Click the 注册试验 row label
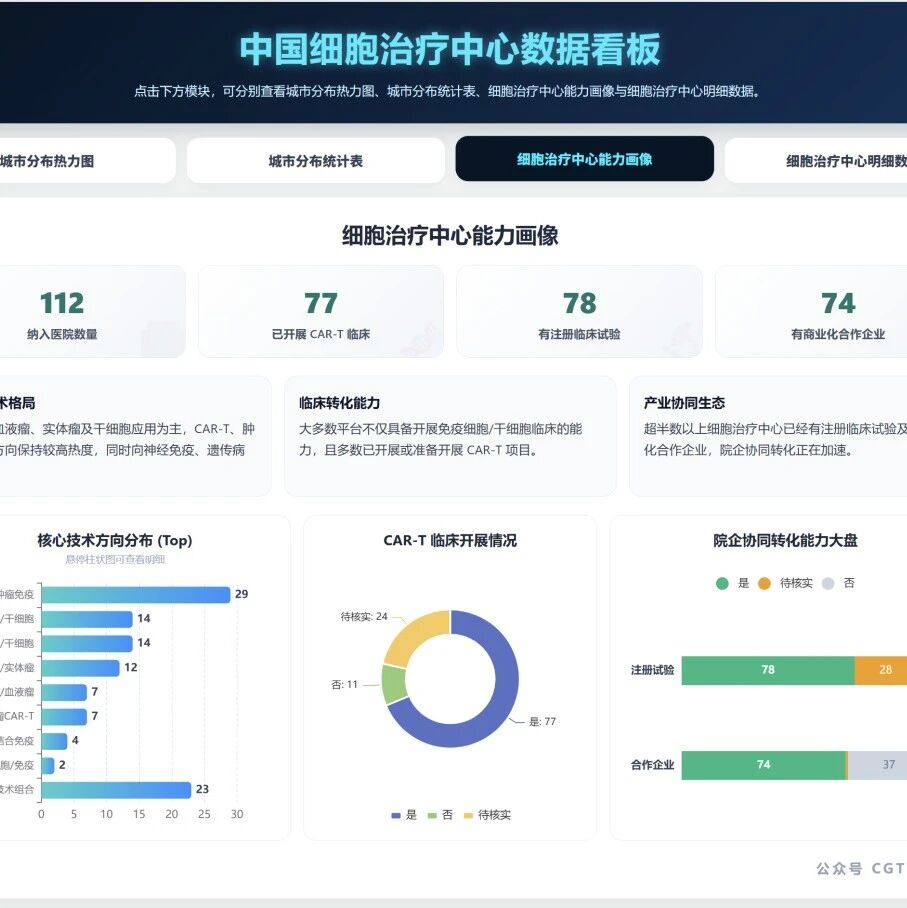This screenshot has height=908, width=907. click(652, 670)
